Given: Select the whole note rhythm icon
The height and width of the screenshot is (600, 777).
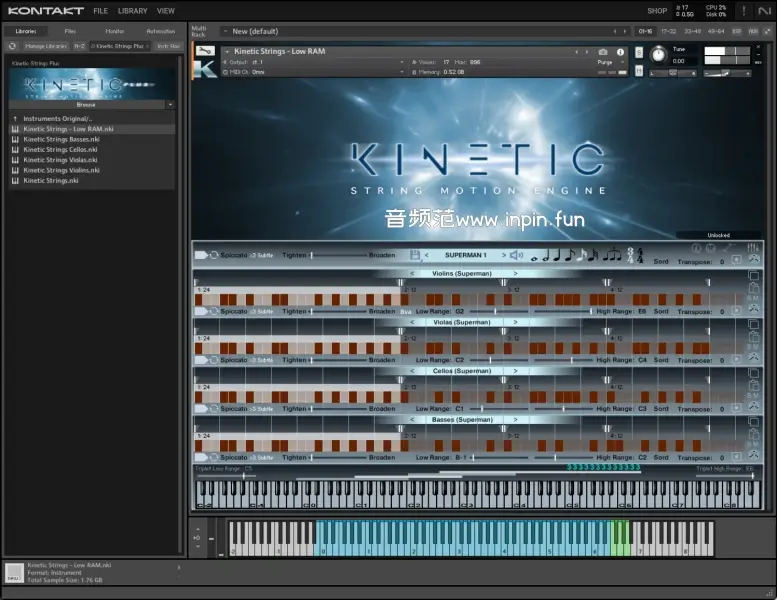Looking at the screenshot, I should pos(533,258).
